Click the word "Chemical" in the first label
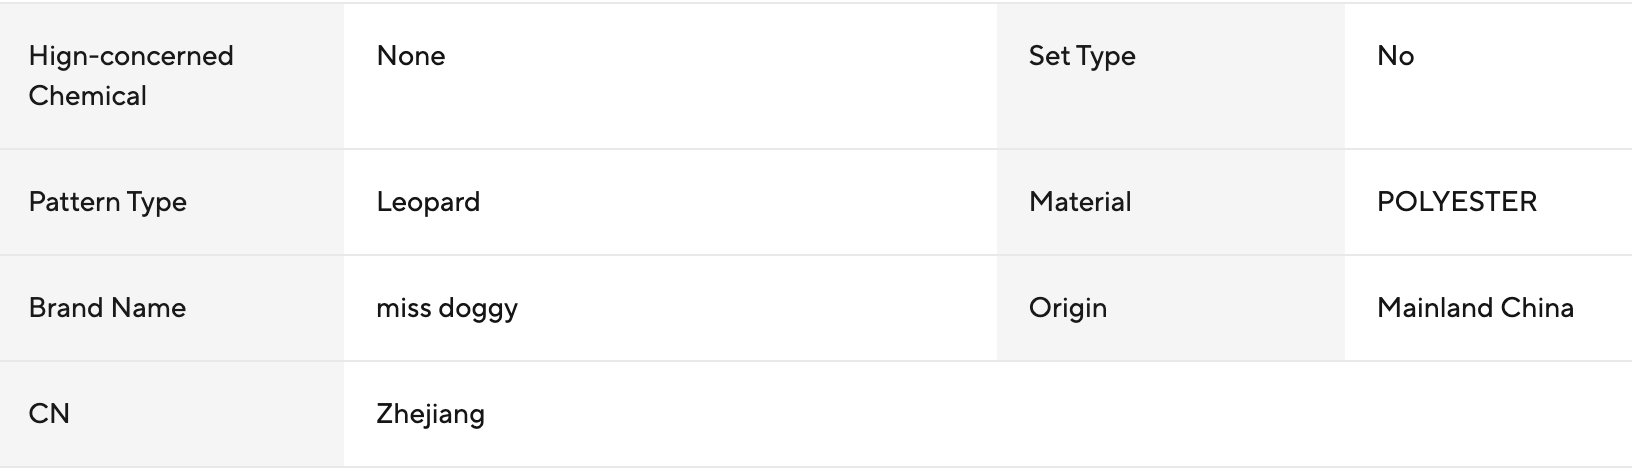 (88, 96)
